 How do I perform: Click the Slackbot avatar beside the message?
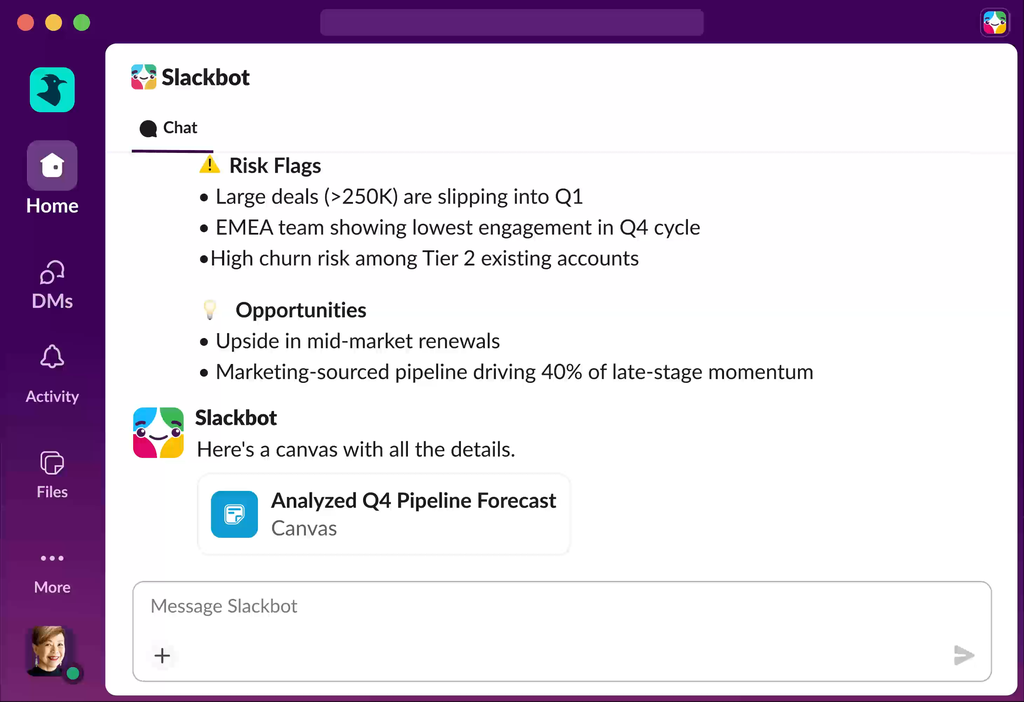158,432
